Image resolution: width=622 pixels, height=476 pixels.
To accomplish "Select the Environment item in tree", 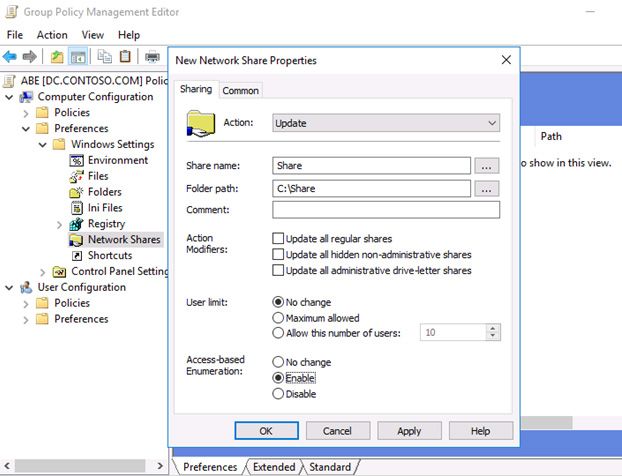I will (x=117, y=160).
